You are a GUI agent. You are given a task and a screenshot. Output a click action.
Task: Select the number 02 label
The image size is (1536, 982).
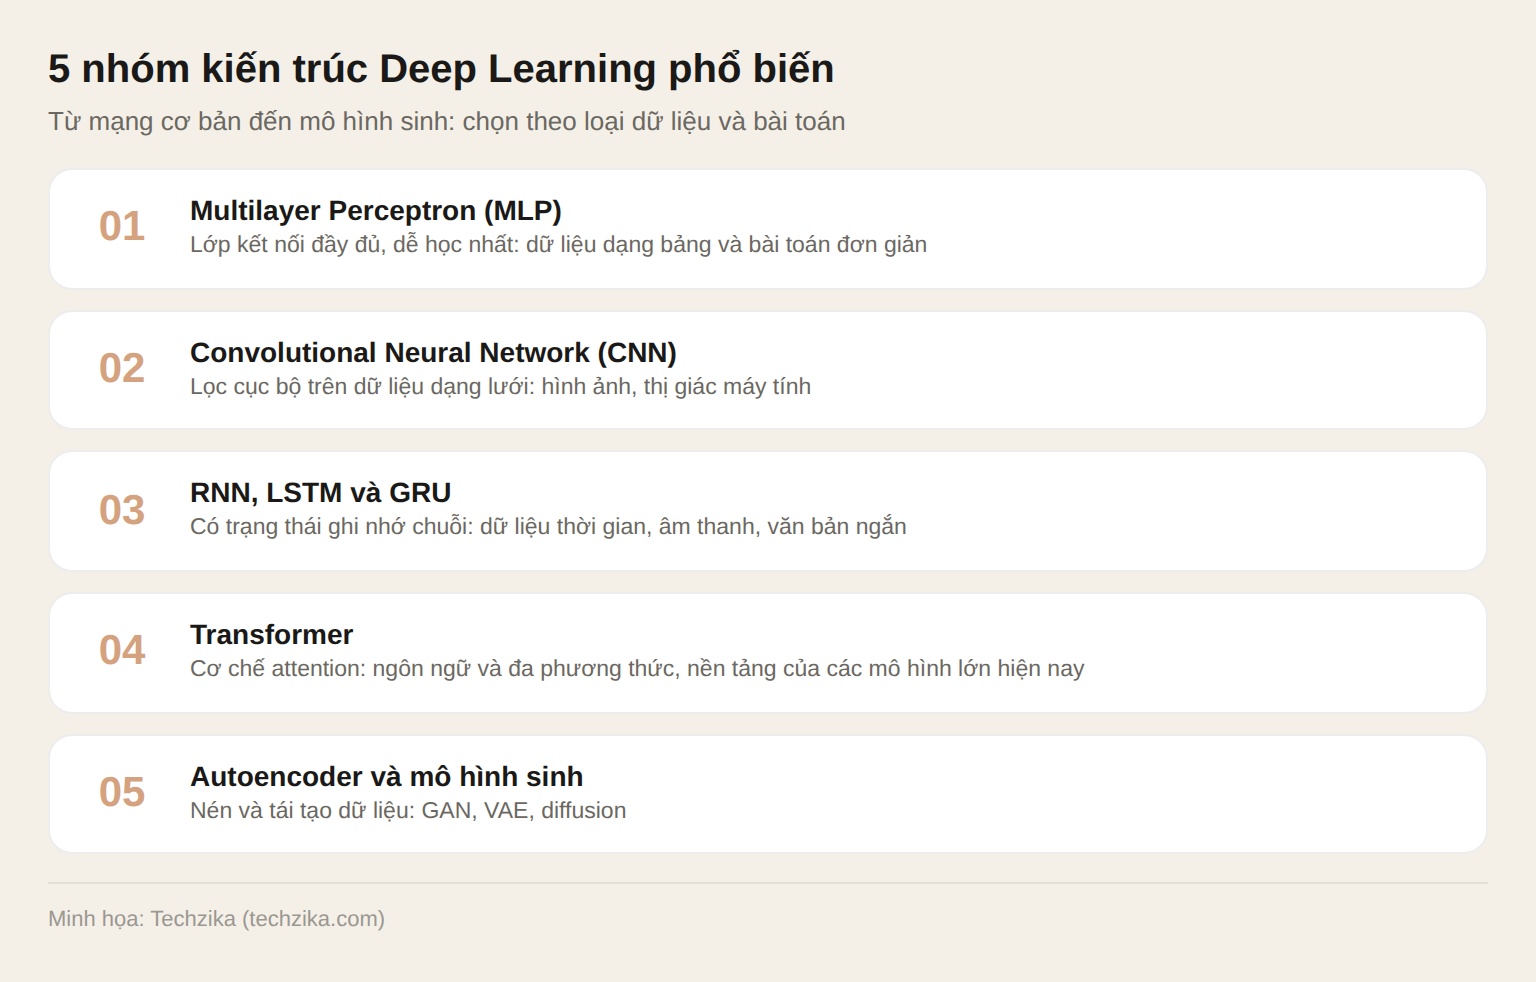(122, 369)
